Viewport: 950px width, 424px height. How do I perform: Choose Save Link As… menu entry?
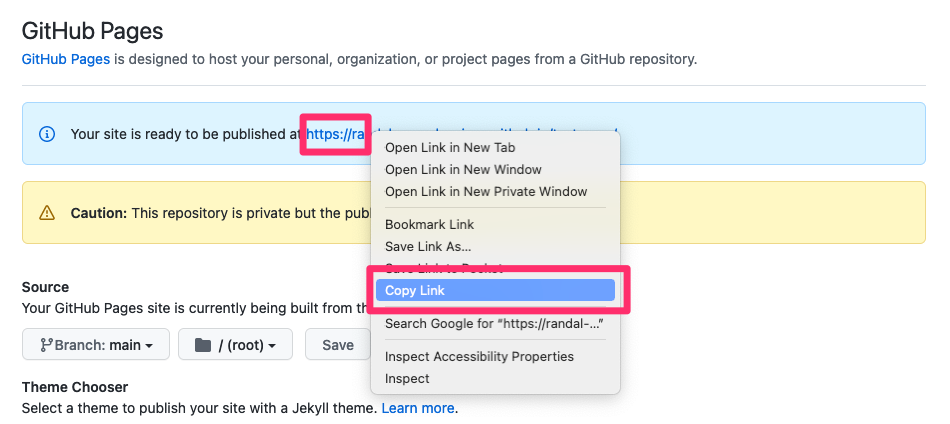tap(427, 246)
